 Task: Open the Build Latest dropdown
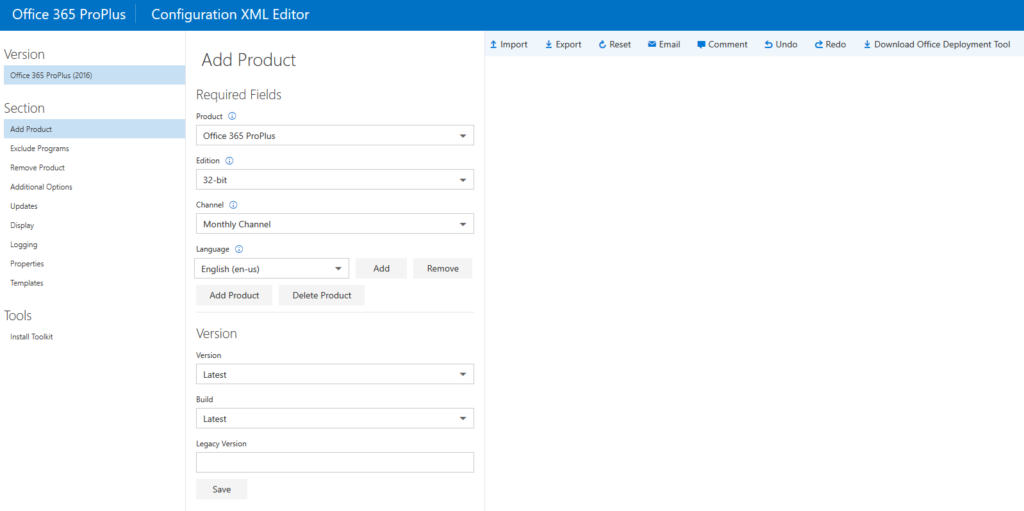coord(335,418)
